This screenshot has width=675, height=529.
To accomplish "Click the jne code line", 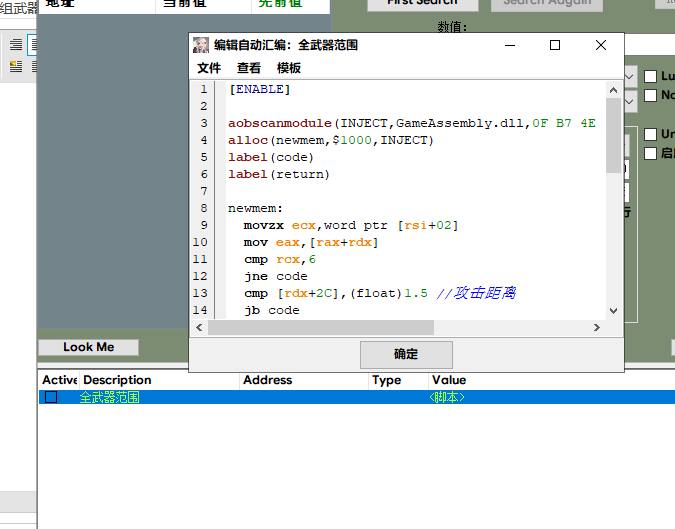I will pyautogui.click(x=276, y=276).
